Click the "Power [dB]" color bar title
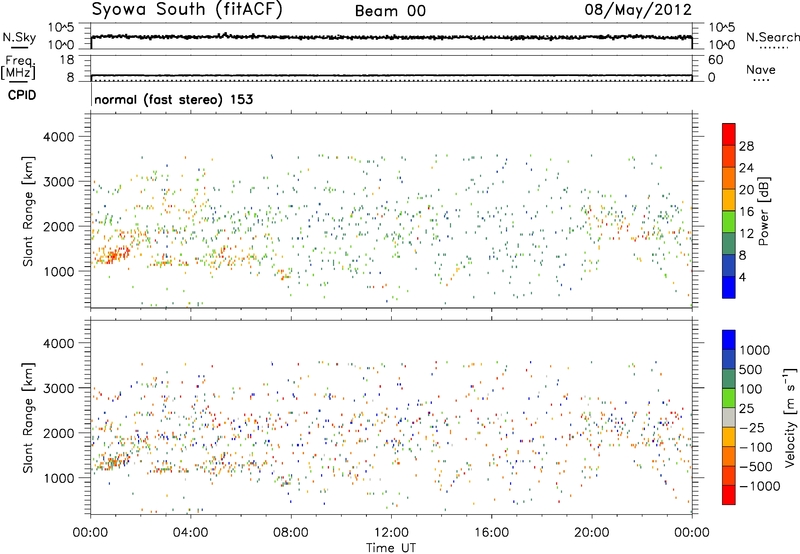Image resolution: width=800 pixels, height=554 pixels. pos(763,211)
